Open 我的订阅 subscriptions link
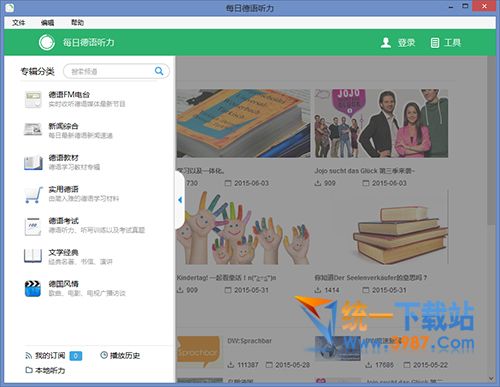This screenshot has height=387, width=500. [x=45, y=356]
